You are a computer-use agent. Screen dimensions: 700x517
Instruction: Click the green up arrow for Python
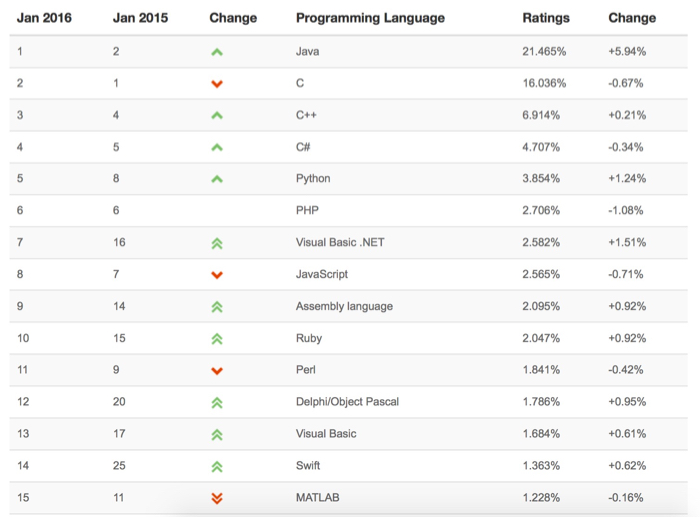tap(217, 180)
